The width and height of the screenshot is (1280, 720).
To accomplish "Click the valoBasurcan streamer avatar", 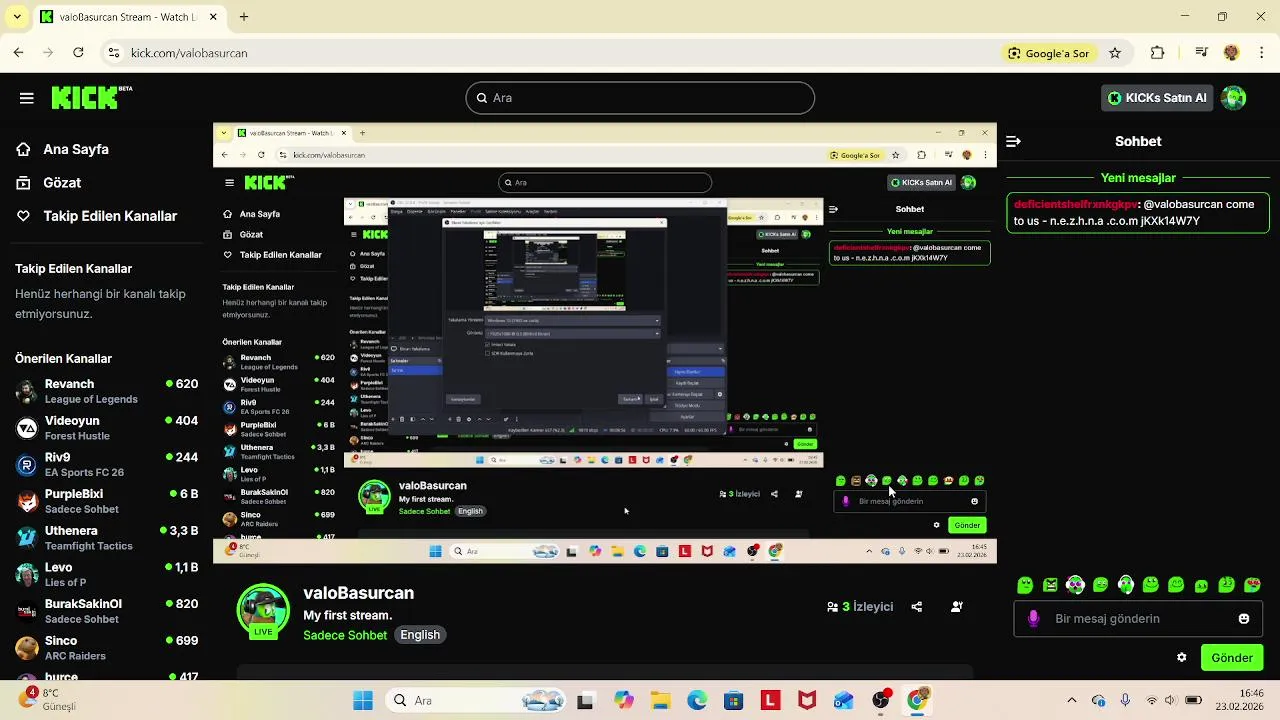I will click(x=263, y=611).
